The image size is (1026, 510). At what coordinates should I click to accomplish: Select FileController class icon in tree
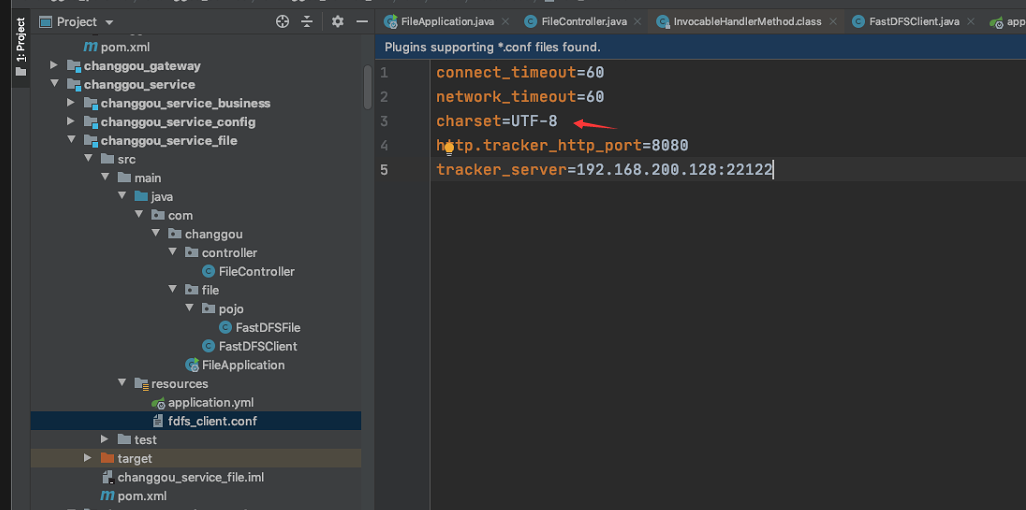(x=209, y=271)
